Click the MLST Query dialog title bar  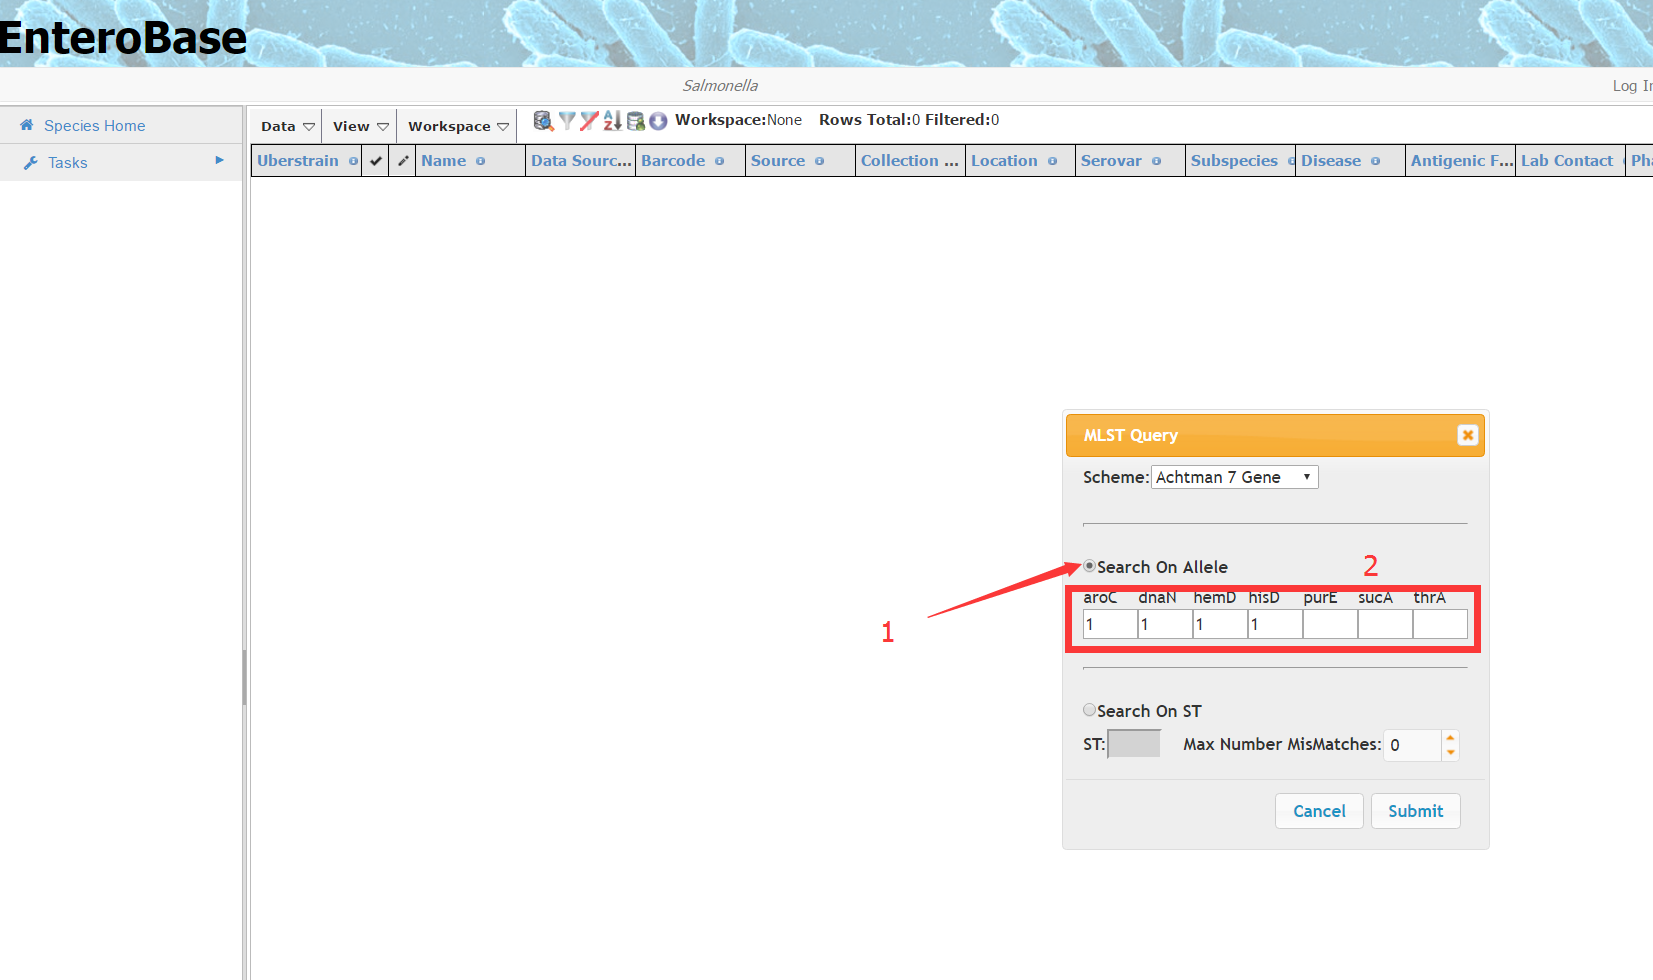point(1275,435)
